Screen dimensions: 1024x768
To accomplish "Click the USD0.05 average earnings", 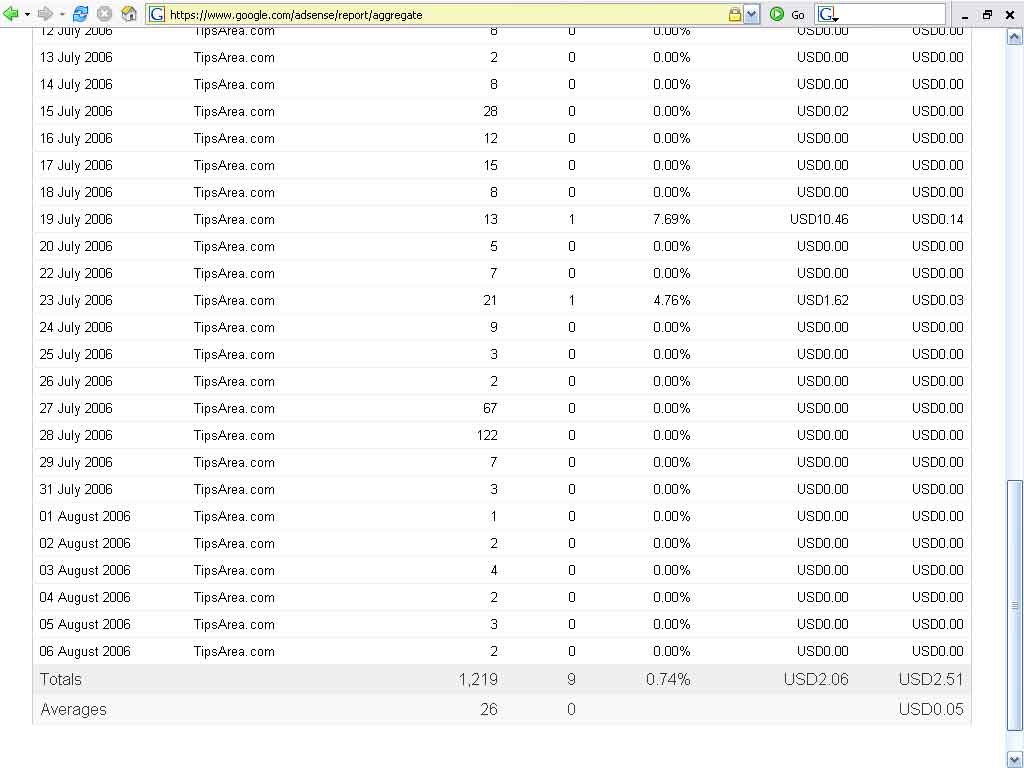I will tap(931, 709).
